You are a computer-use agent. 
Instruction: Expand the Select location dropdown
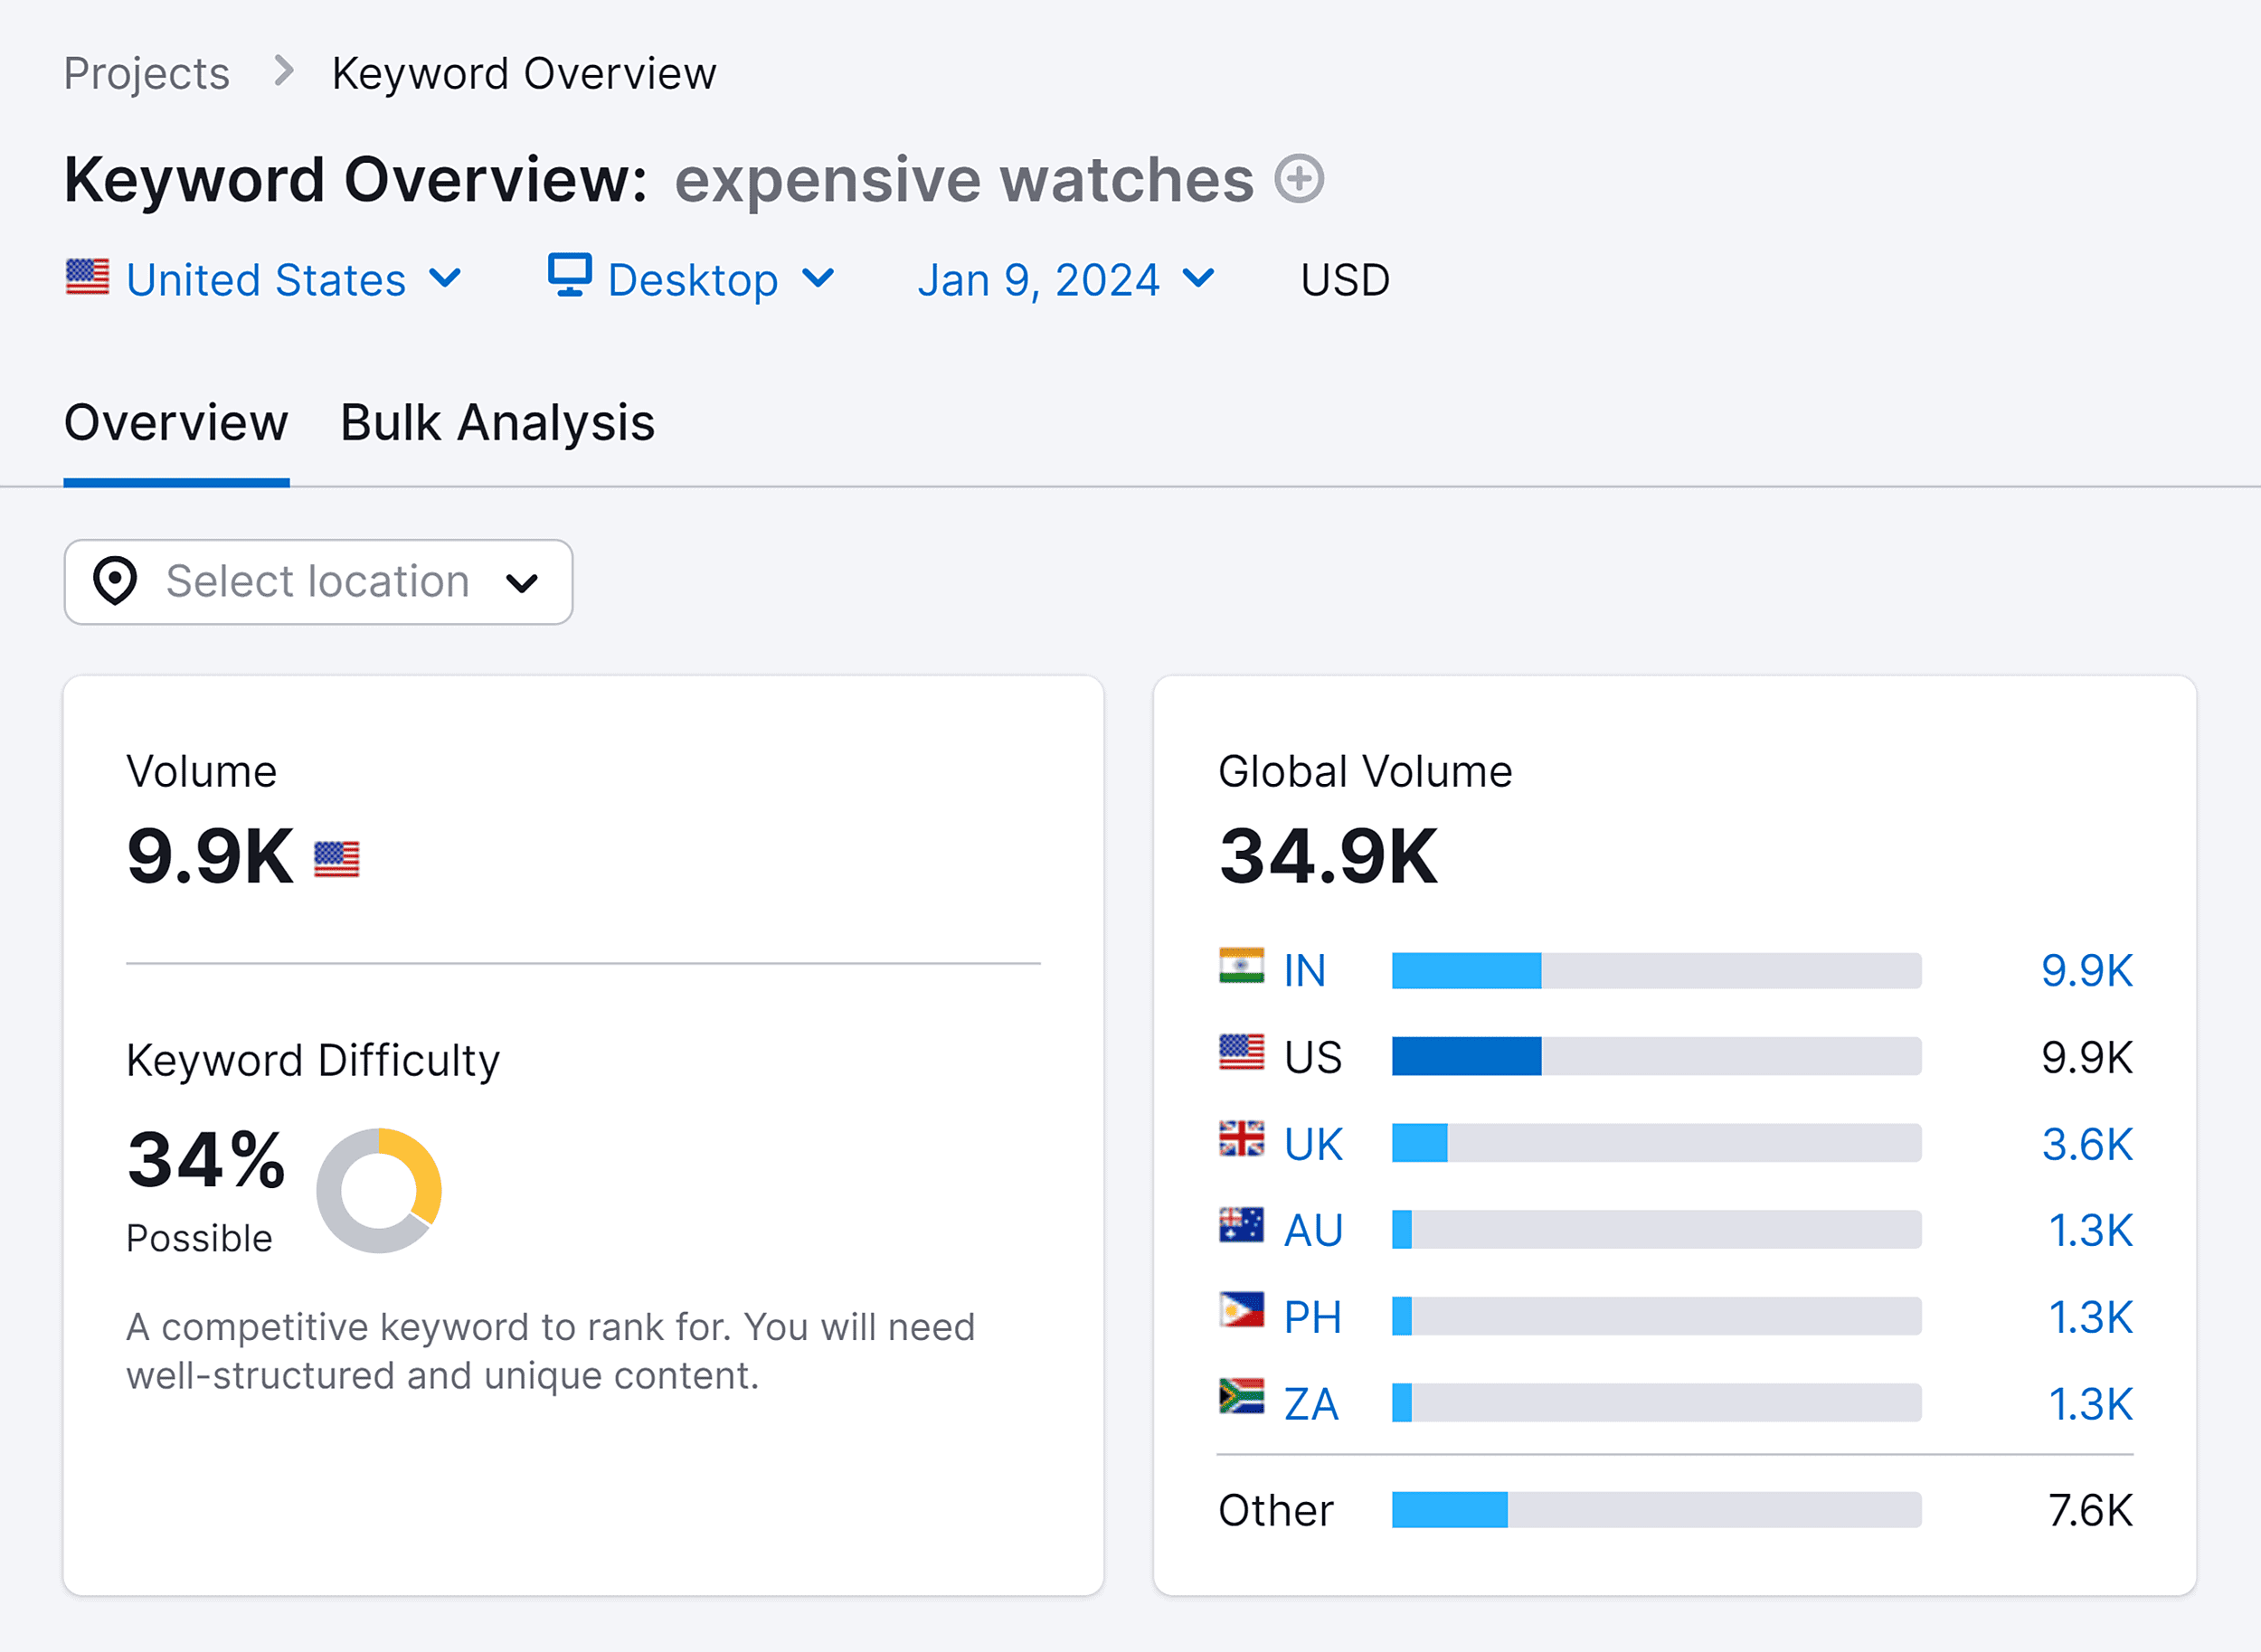[319, 581]
